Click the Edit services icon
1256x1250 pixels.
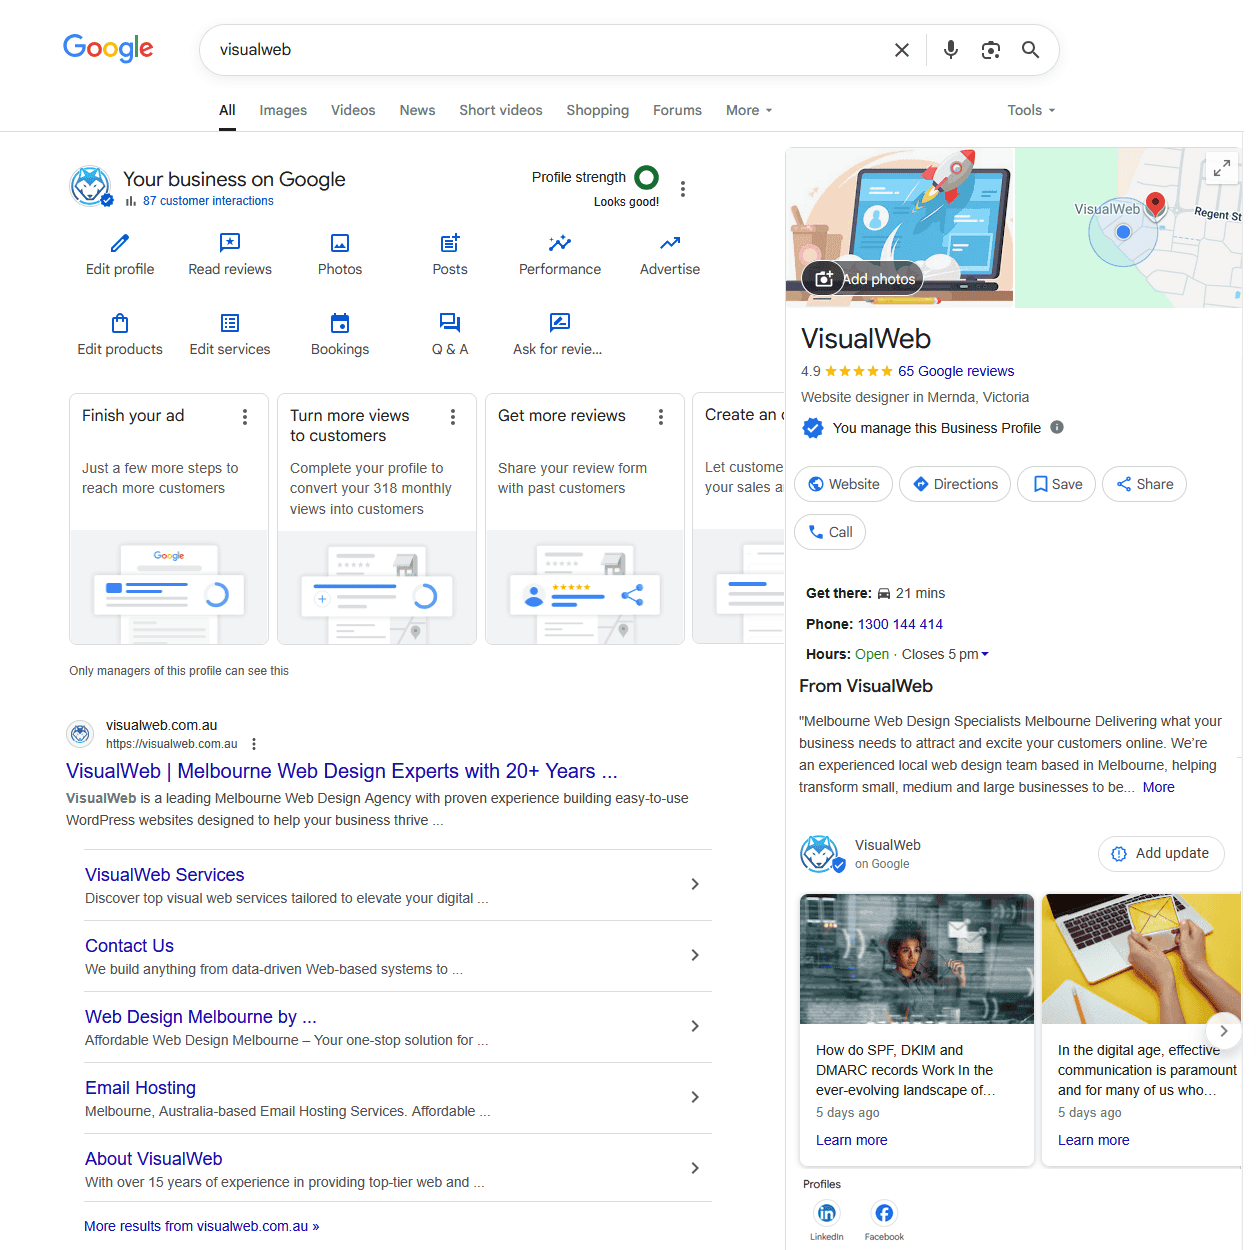pyautogui.click(x=229, y=323)
